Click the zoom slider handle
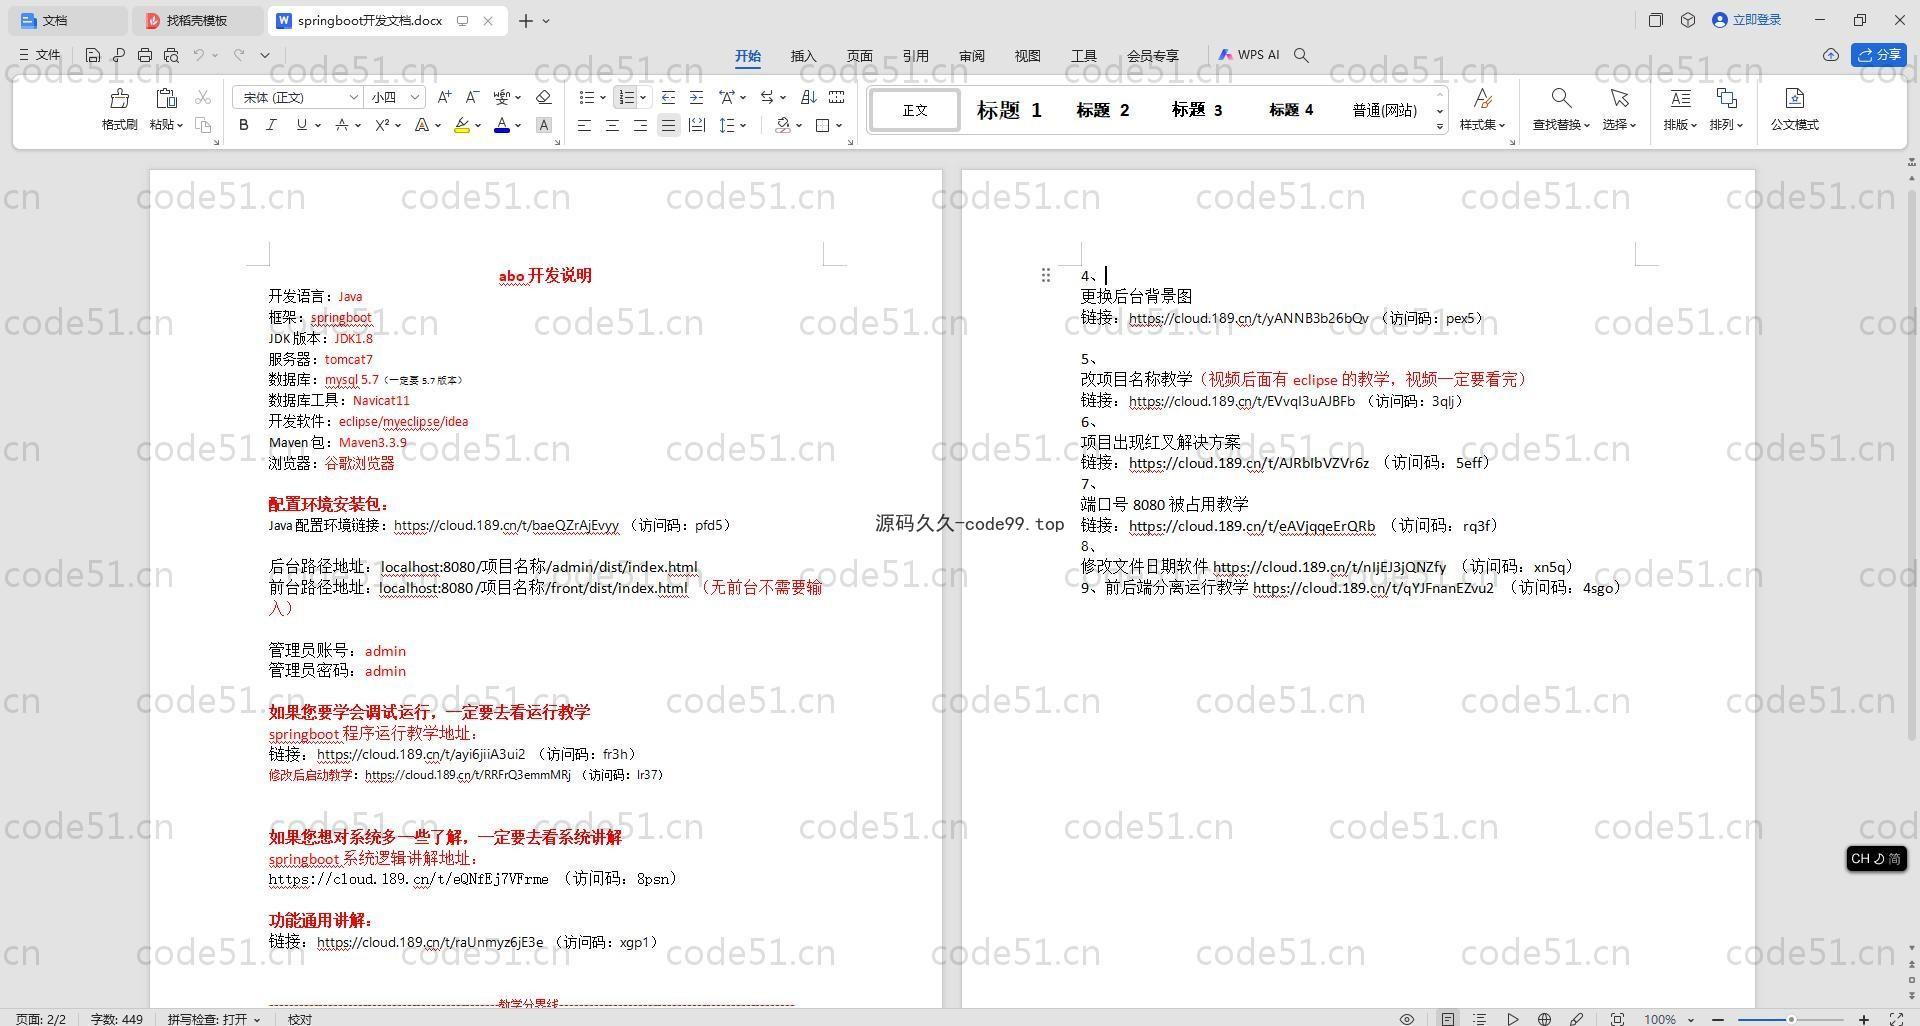The image size is (1920, 1026). click(x=1791, y=1019)
